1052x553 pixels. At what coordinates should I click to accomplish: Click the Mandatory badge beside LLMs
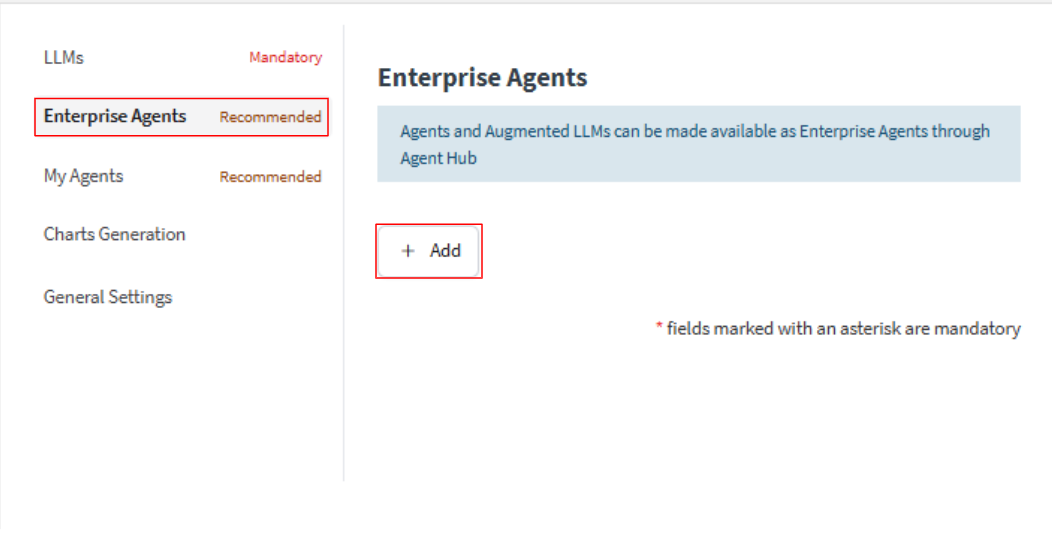285,58
